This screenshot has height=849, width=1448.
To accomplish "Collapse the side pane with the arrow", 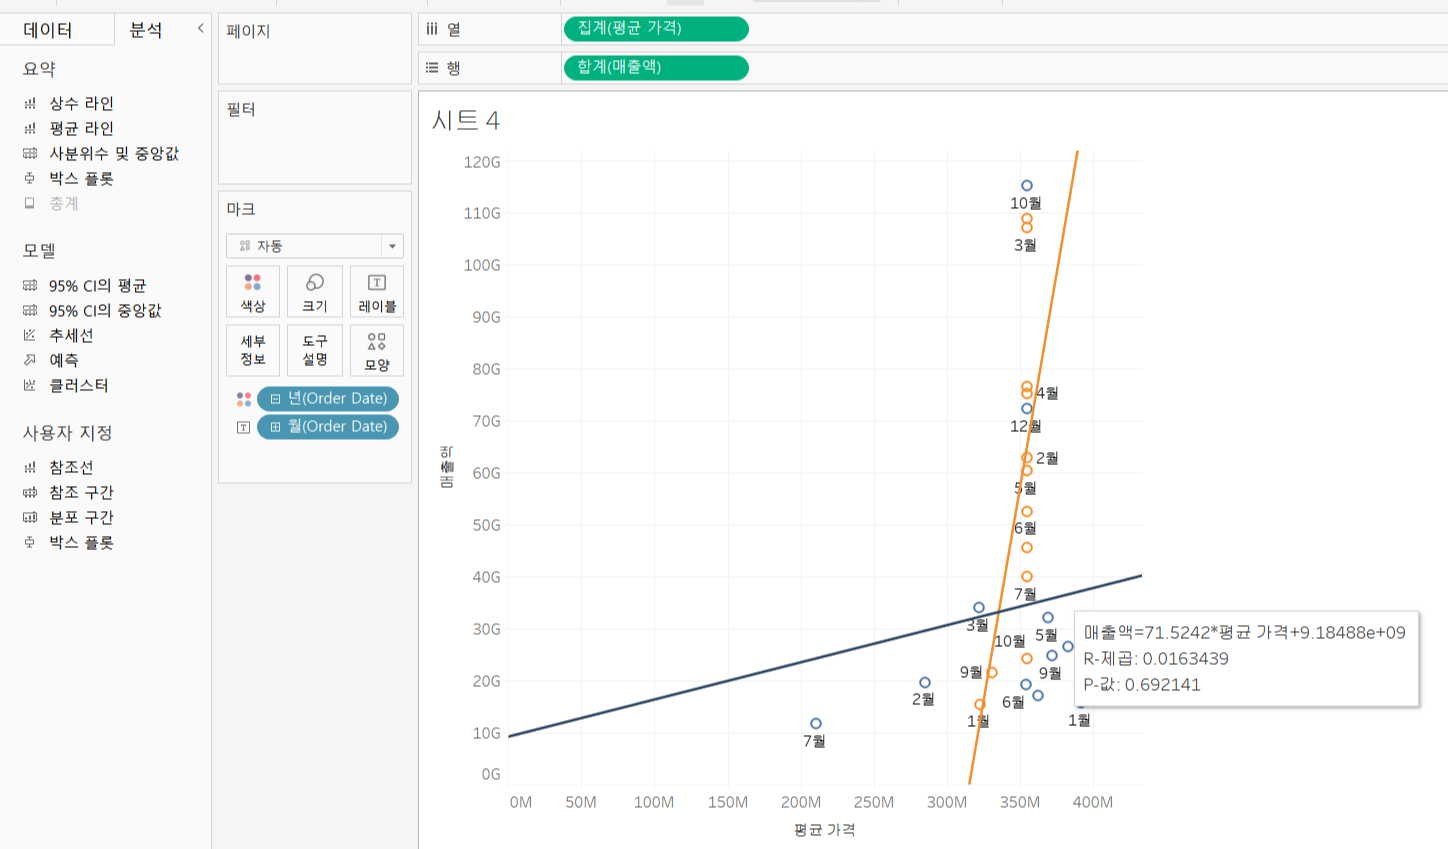I will pyautogui.click(x=200, y=28).
